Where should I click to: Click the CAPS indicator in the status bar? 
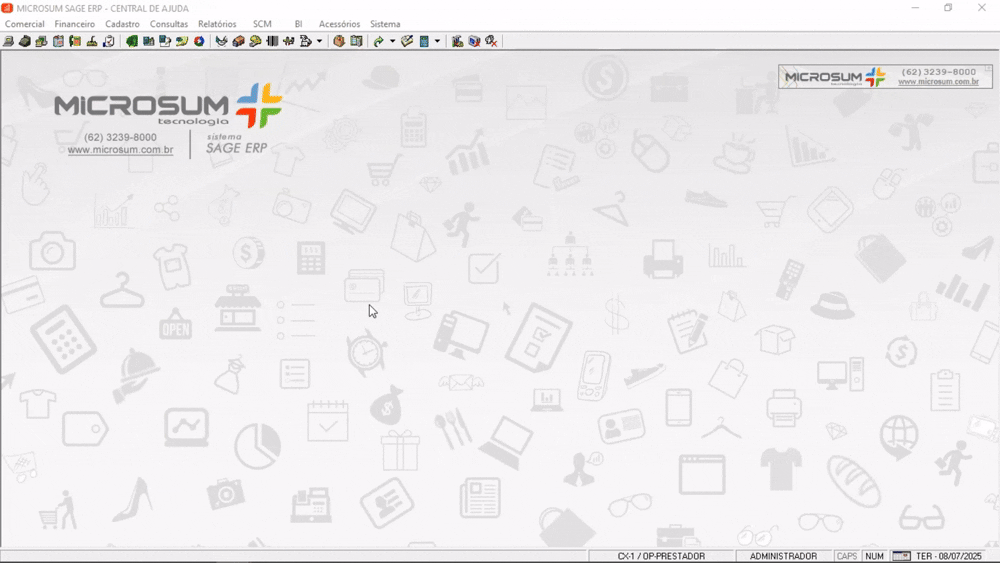[847, 556]
